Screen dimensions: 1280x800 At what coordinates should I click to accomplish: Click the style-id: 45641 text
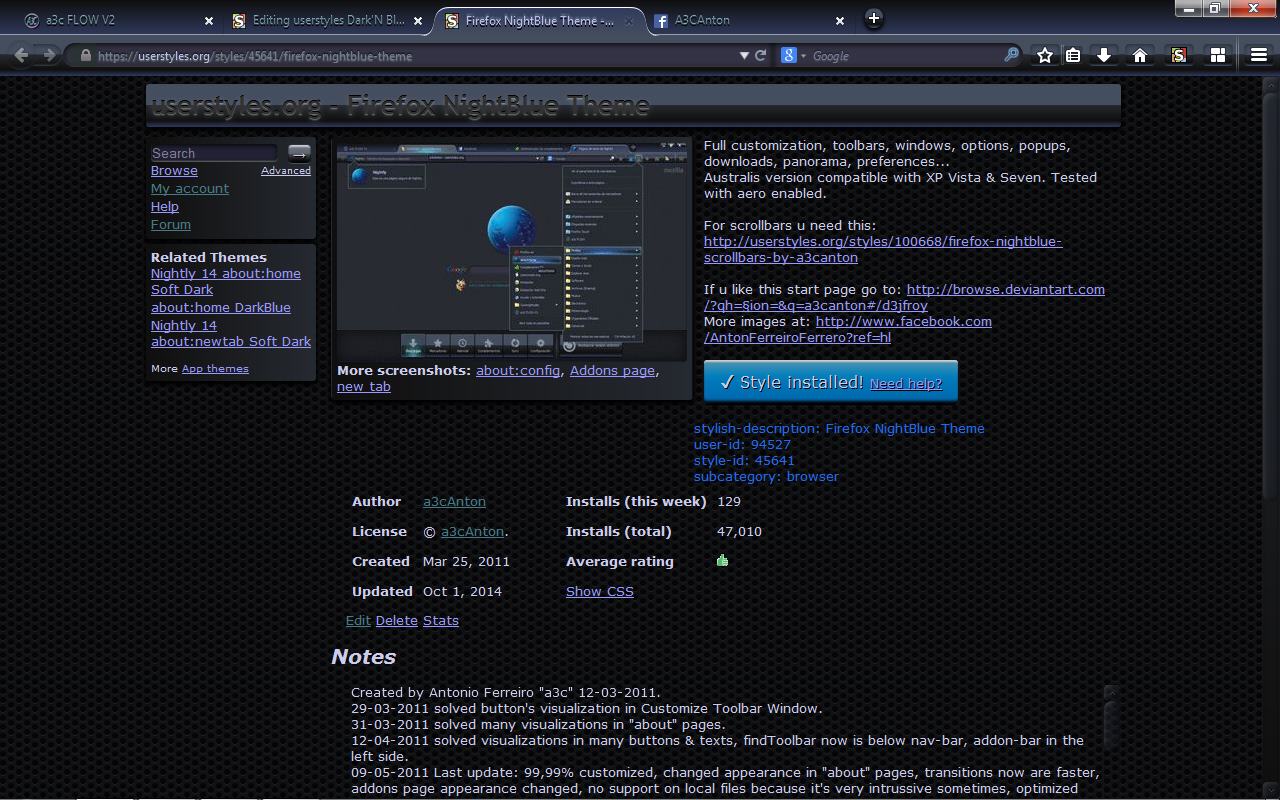click(x=744, y=461)
